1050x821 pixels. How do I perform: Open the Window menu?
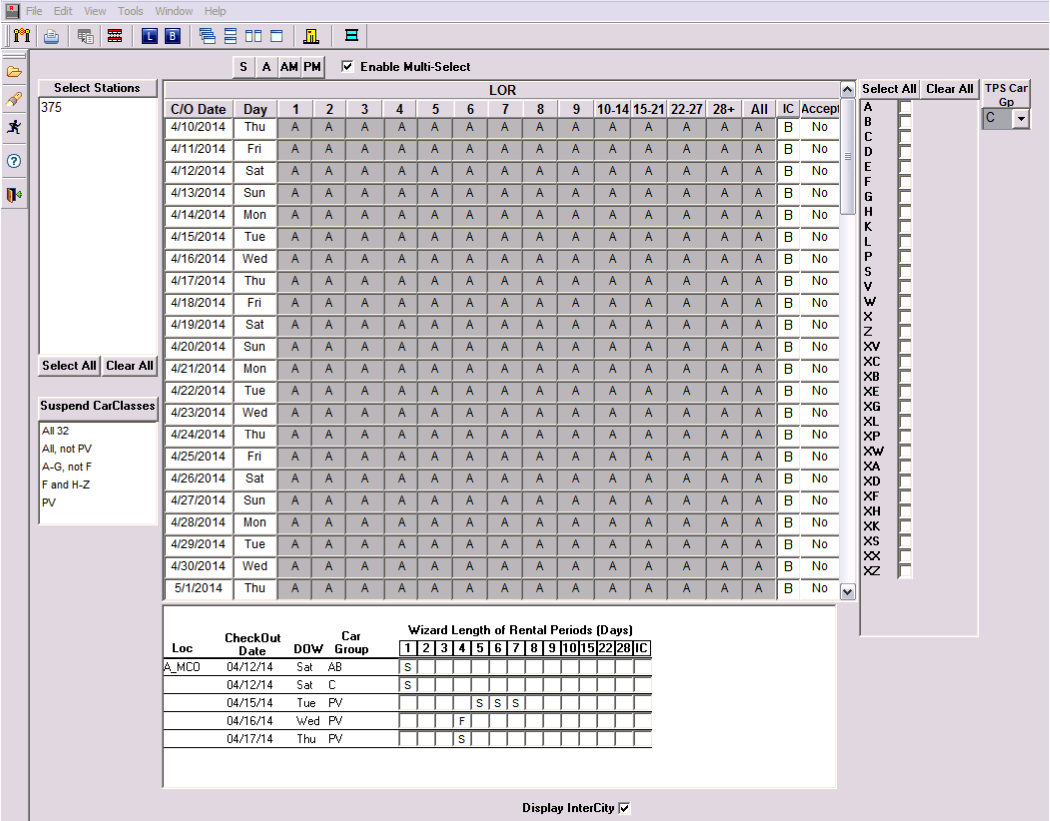click(174, 11)
